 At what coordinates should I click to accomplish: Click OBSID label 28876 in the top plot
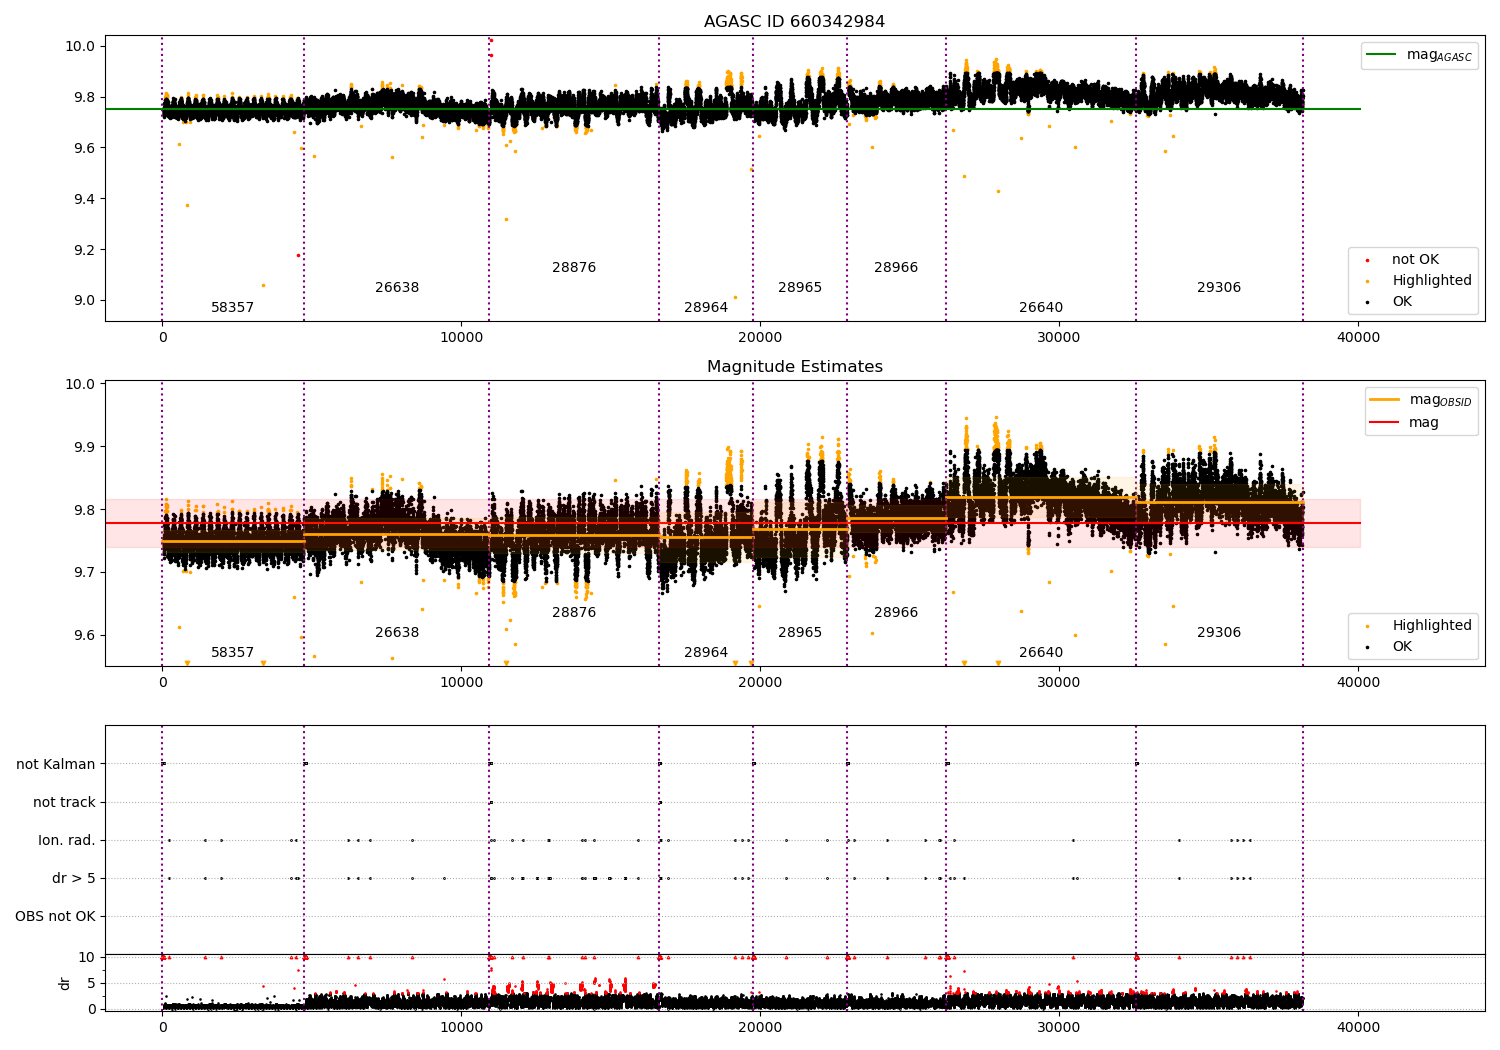pos(574,268)
